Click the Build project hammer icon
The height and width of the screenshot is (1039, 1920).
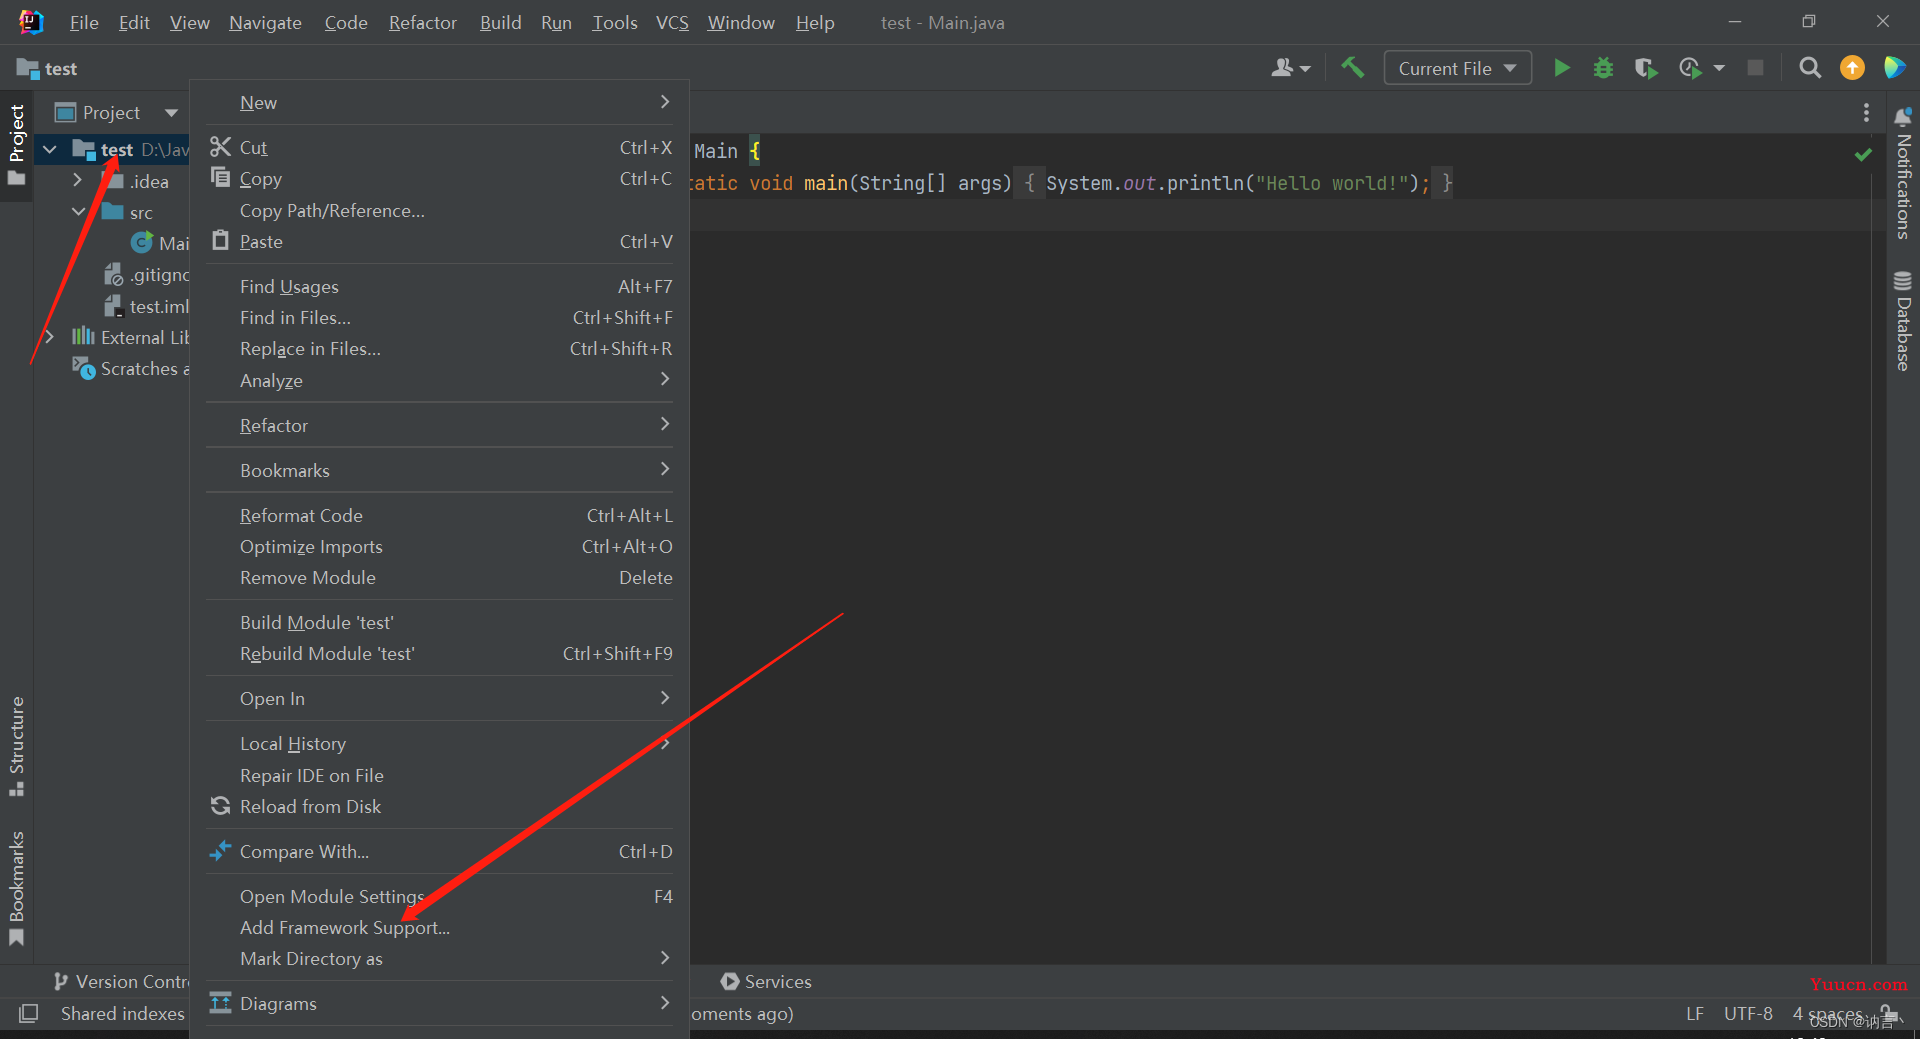point(1353,68)
